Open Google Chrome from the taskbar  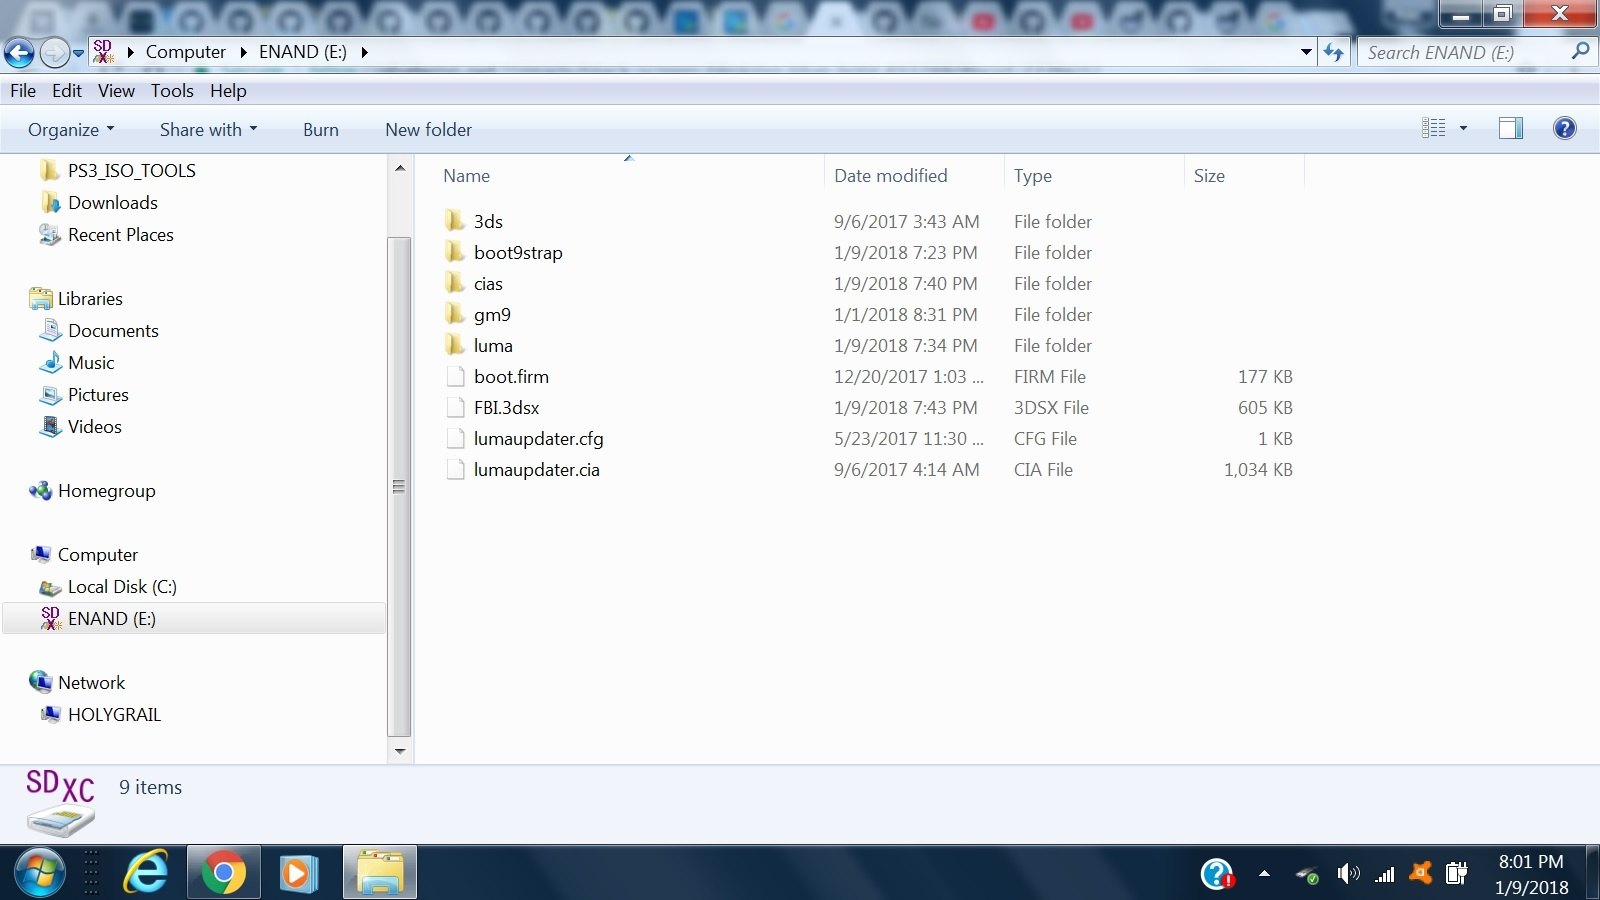point(224,873)
